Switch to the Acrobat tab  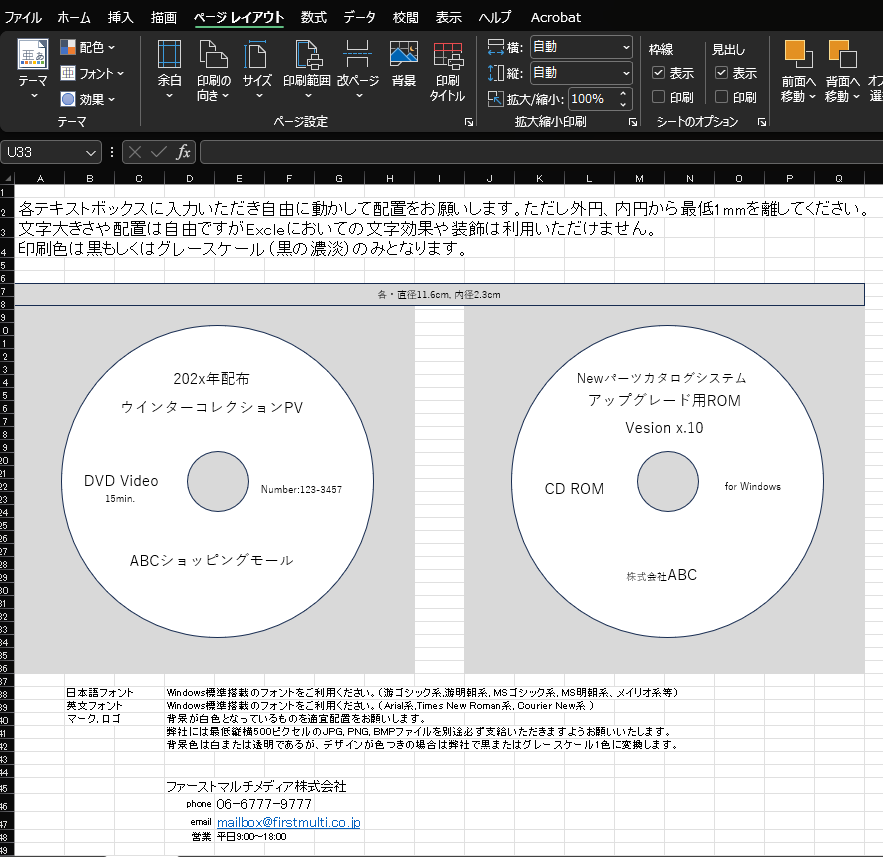click(x=555, y=17)
